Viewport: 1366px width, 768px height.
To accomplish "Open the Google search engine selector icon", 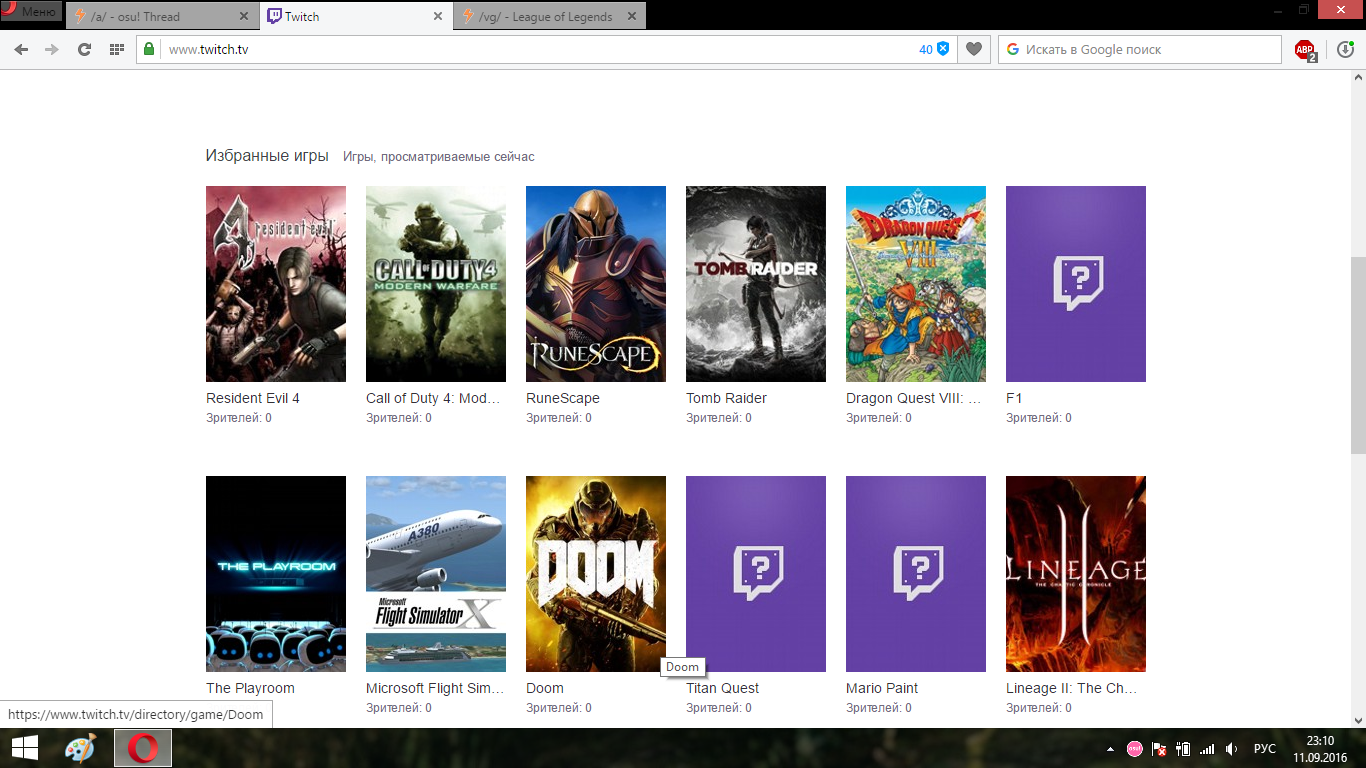I will point(1012,49).
